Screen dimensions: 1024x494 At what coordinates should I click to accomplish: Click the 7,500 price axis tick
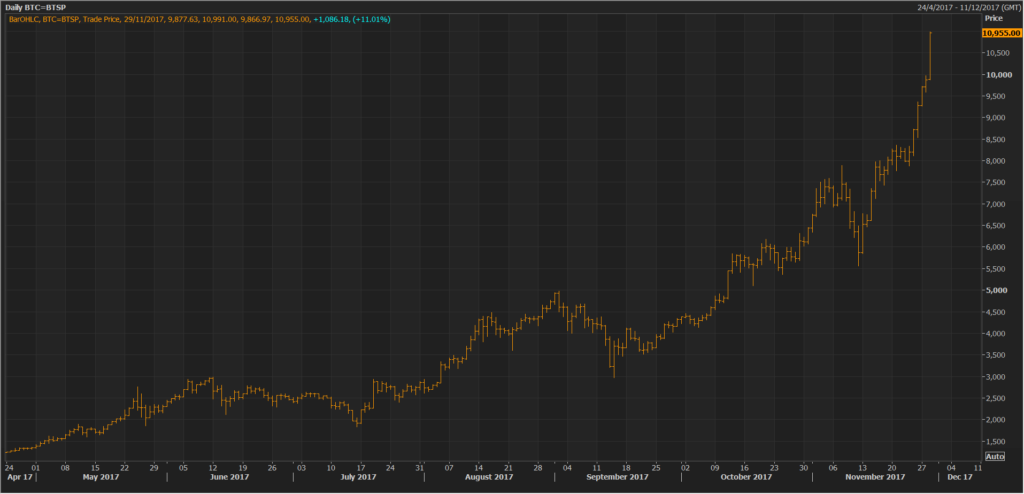point(997,183)
